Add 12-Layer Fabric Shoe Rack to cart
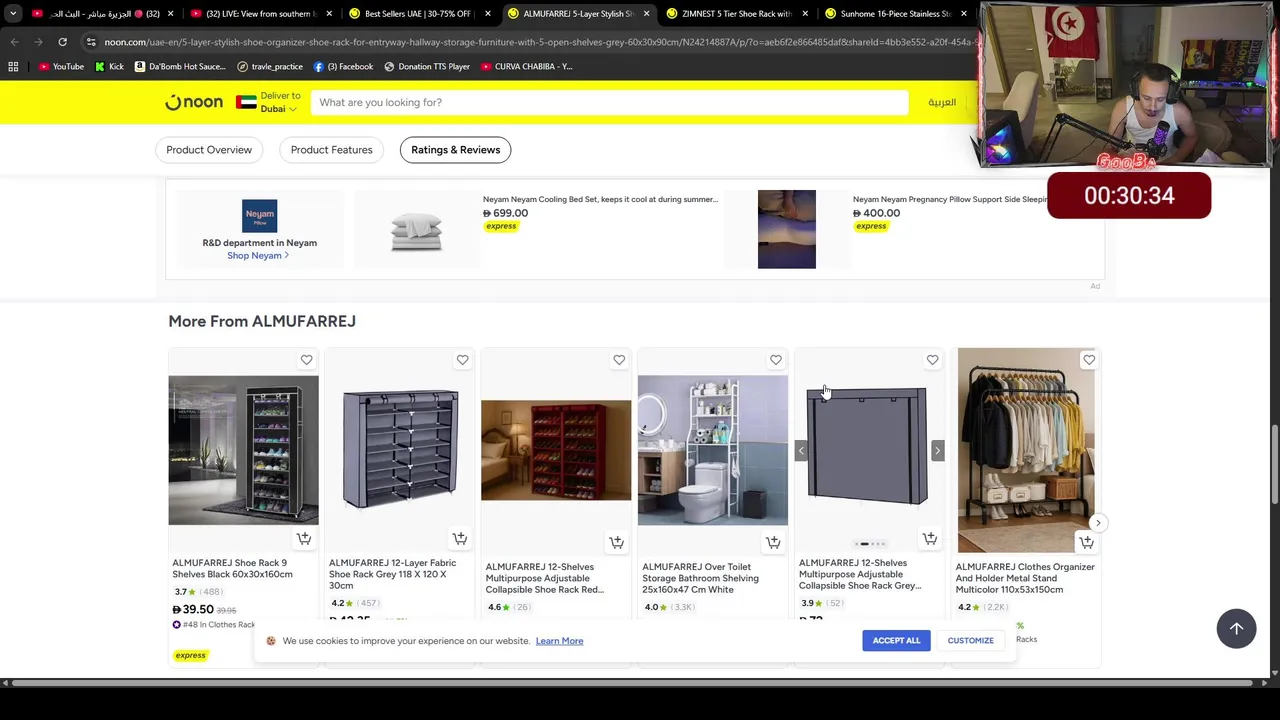The width and height of the screenshot is (1280, 720). 460,539
